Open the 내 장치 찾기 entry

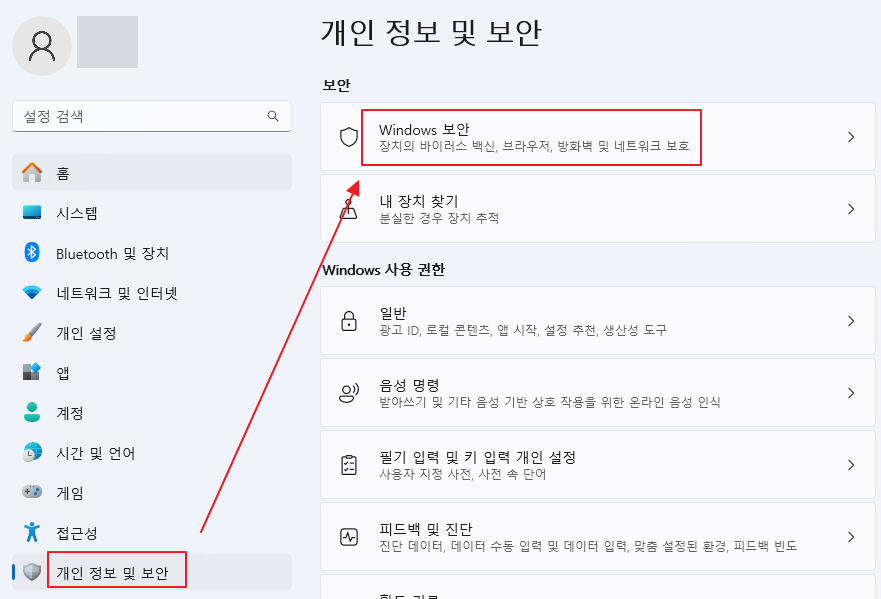tap(598, 208)
